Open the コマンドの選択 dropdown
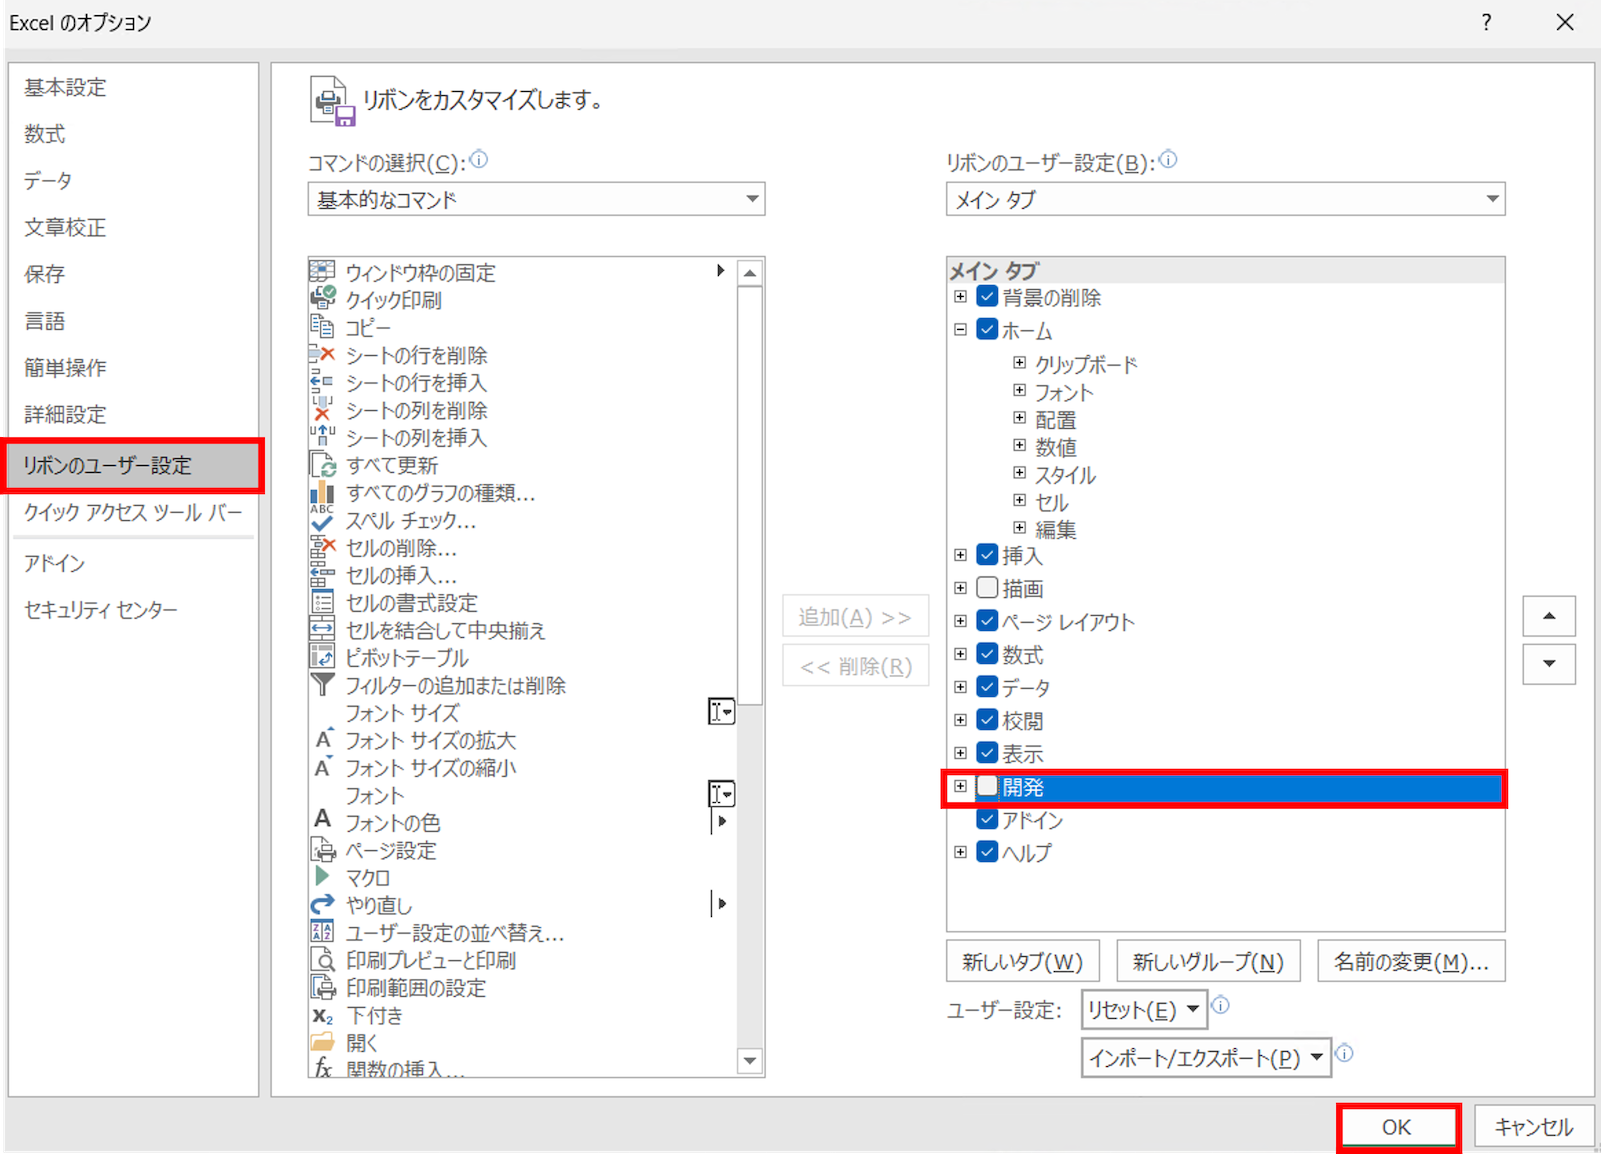The image size is (1601, 1154). pyautogui.click(x=536, y=199)
